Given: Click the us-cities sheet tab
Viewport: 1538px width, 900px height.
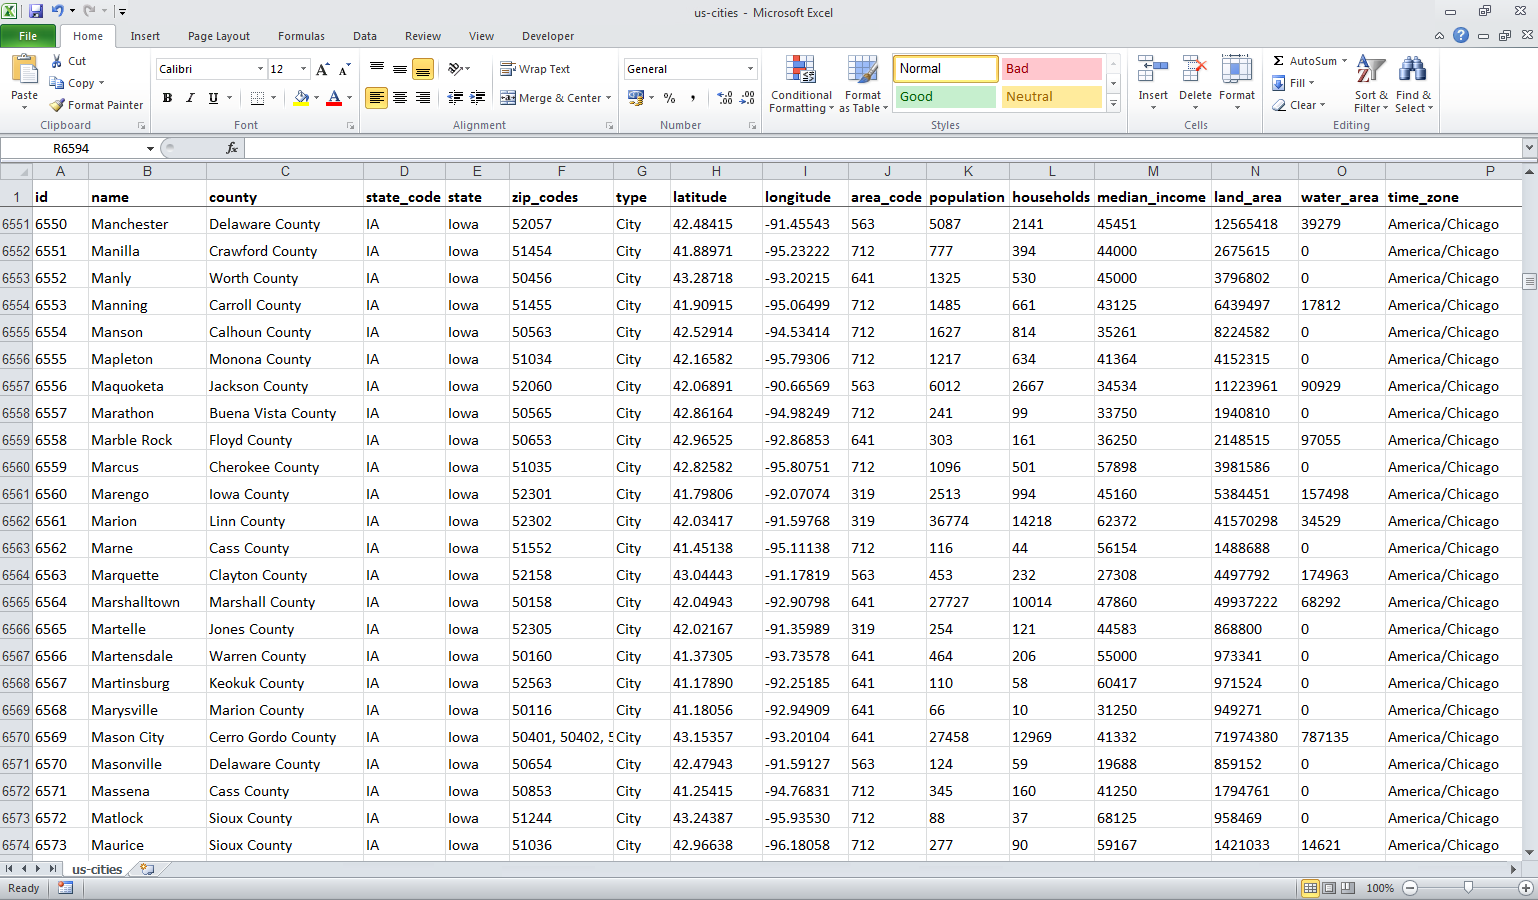Looking at the screenshot, I should pyautogui.click(x=95, y=869).
